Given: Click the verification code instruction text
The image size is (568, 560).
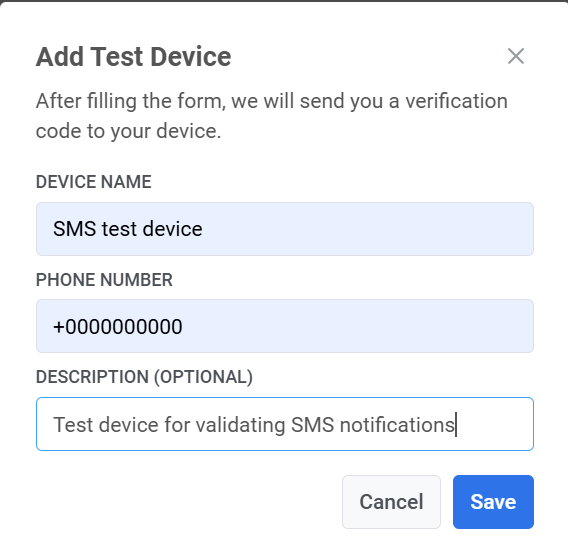Looking at the screenshot, I should coord(272,116).
